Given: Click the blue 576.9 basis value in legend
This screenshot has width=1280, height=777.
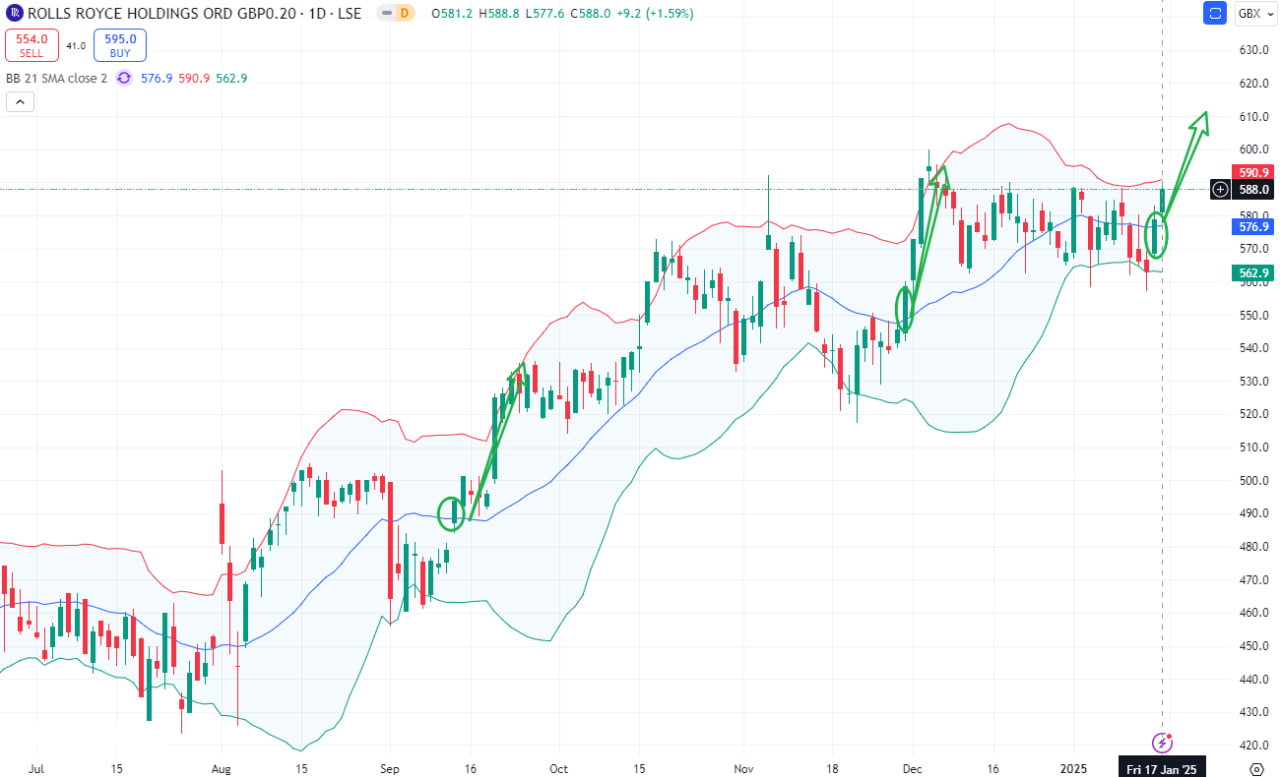Looking at the screenshot, I should (x=157, y=78).
